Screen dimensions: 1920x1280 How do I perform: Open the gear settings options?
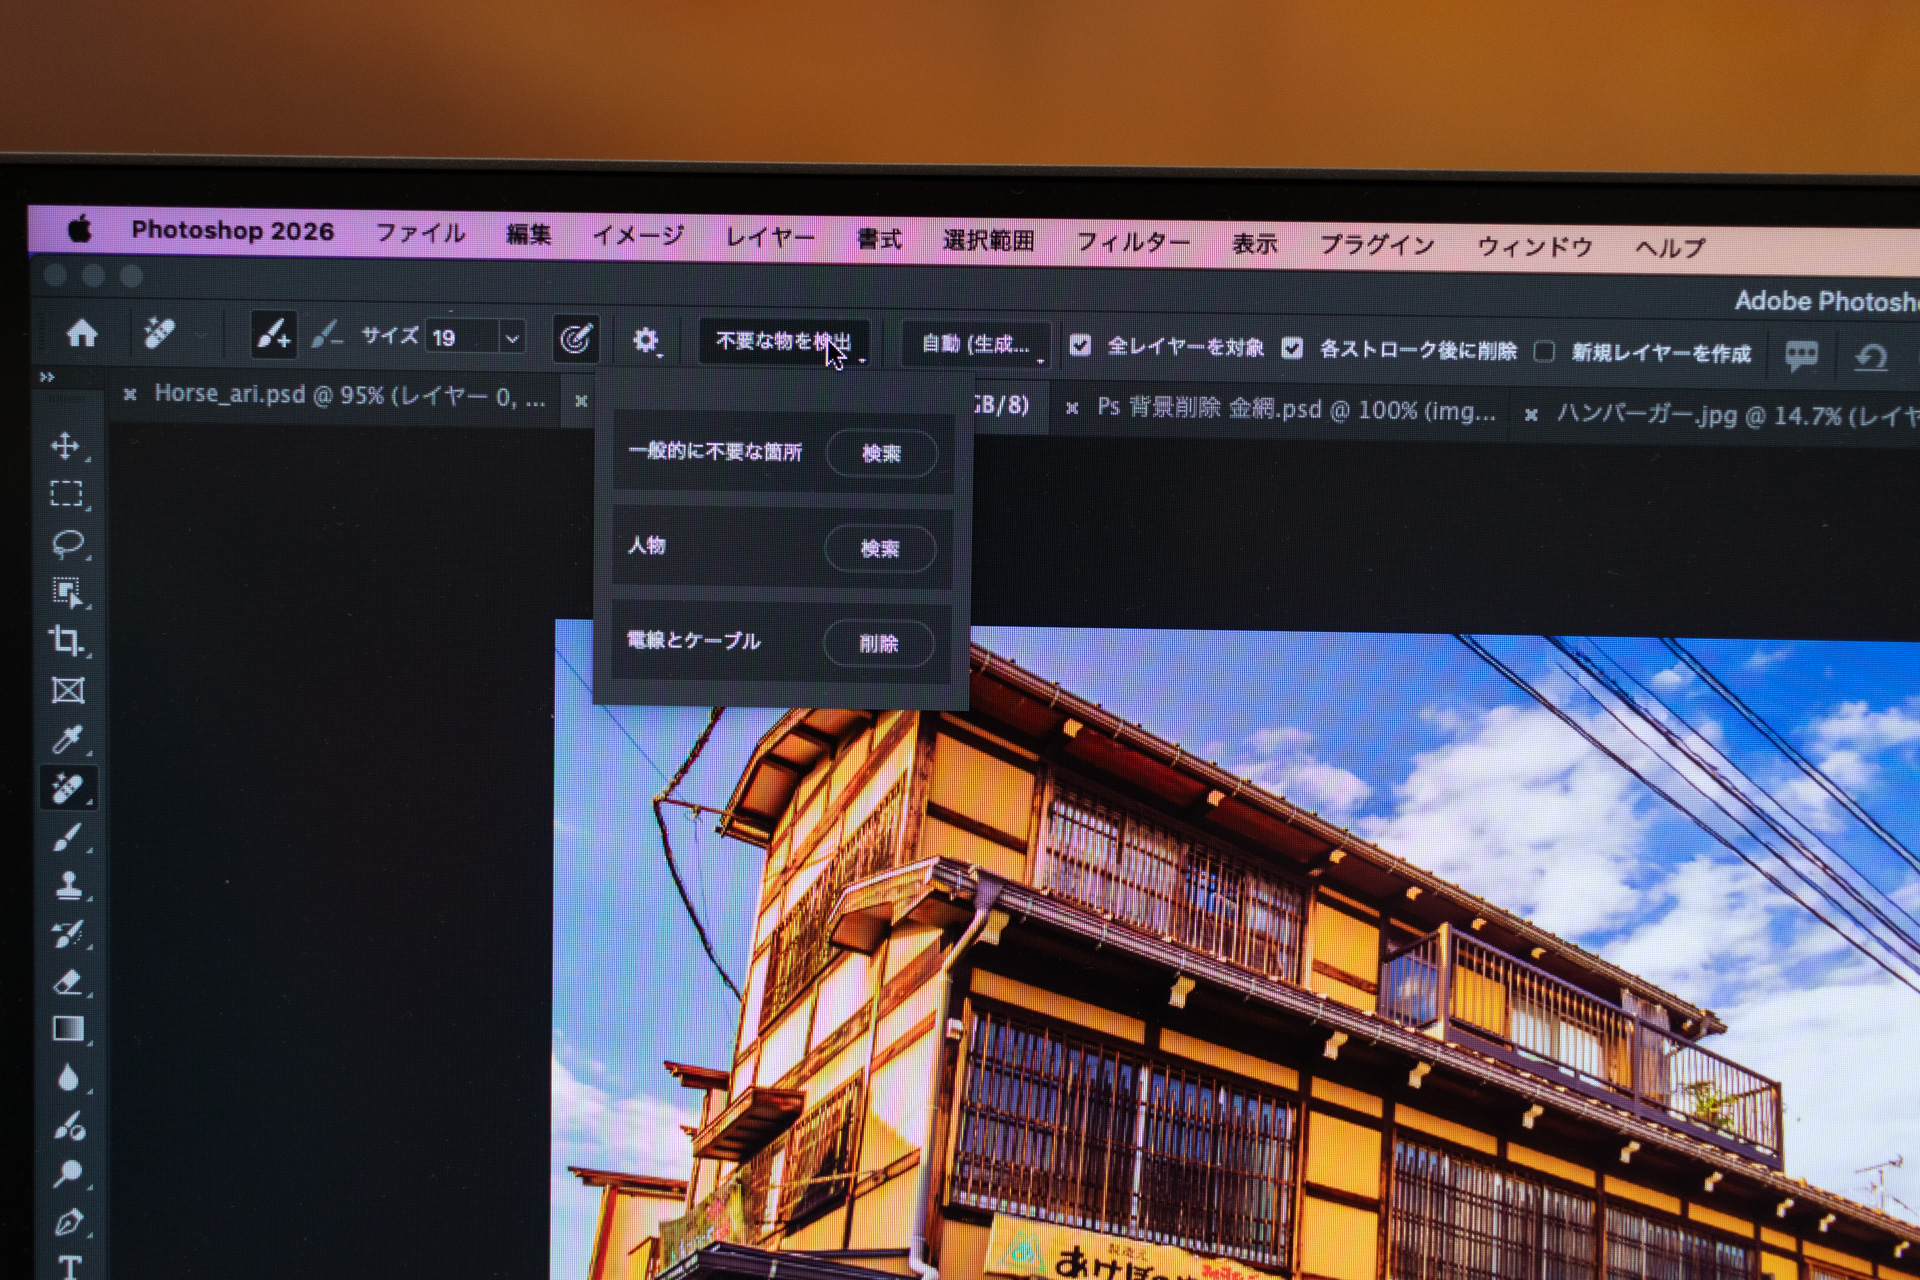click(x=647, y=341)
